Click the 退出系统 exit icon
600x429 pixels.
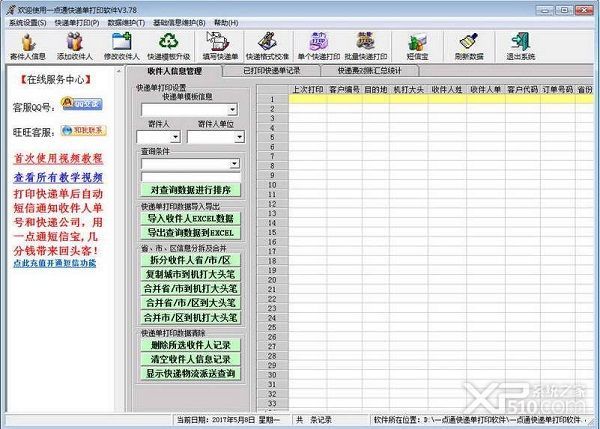point(520,46)
